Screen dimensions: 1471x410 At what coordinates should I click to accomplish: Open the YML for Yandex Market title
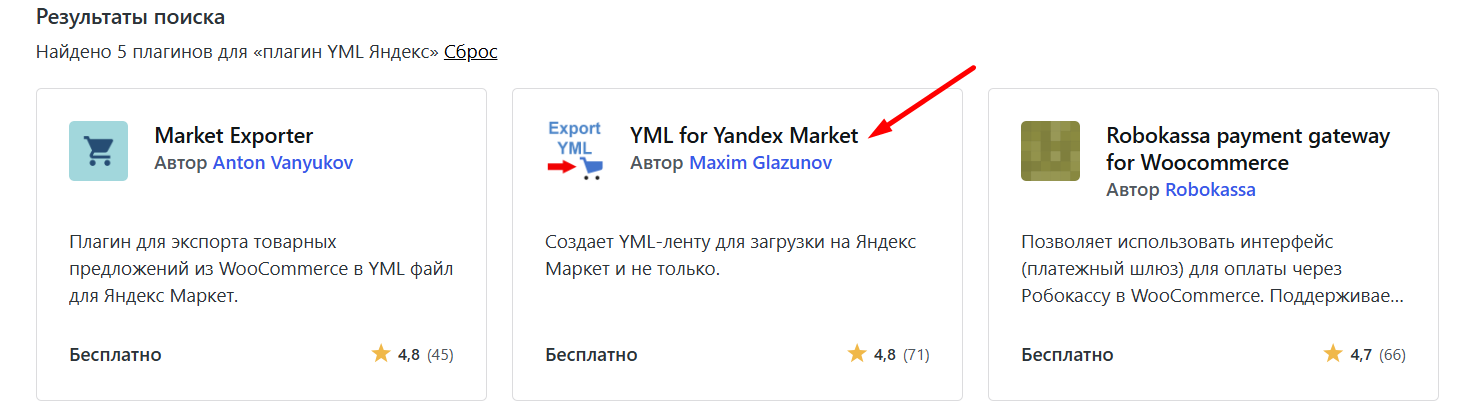(x=744, y=135)
